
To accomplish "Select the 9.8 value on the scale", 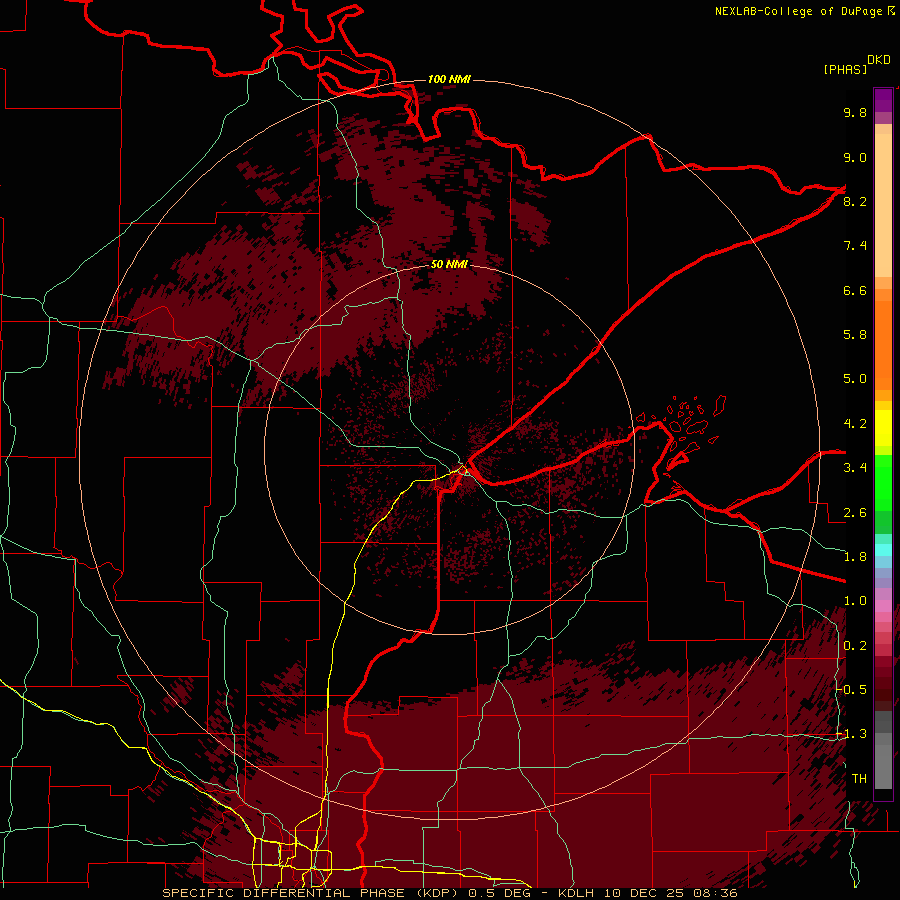I will tap(855, 112).
